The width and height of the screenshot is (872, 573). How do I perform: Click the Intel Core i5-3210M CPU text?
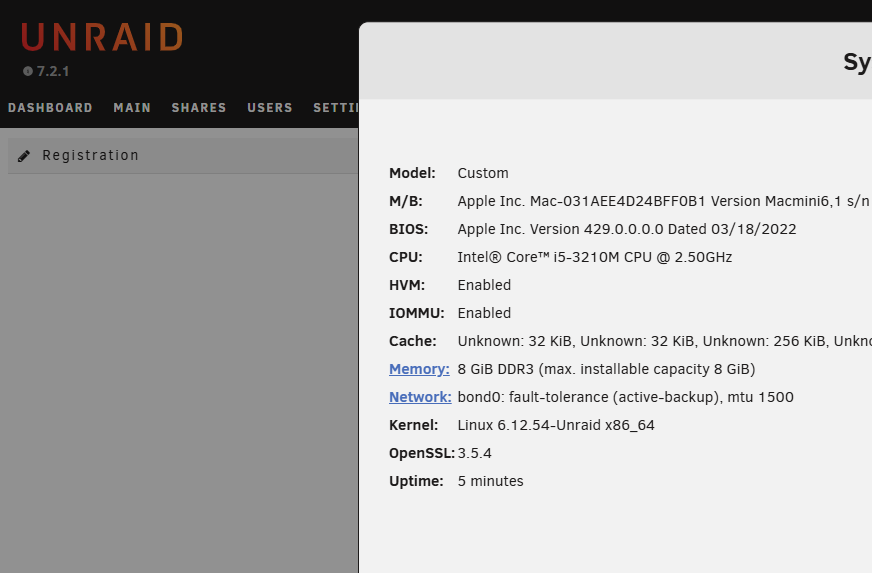(594, 258)
